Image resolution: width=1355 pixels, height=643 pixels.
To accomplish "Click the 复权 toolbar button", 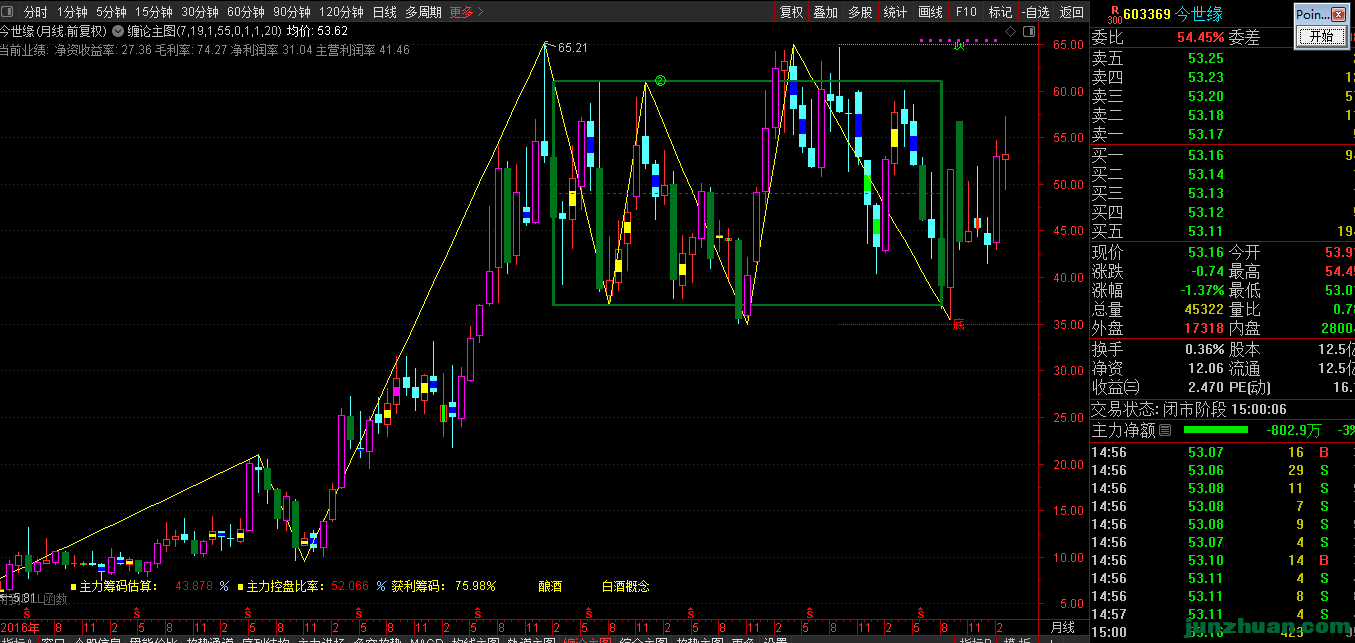I will click(791, 12).
